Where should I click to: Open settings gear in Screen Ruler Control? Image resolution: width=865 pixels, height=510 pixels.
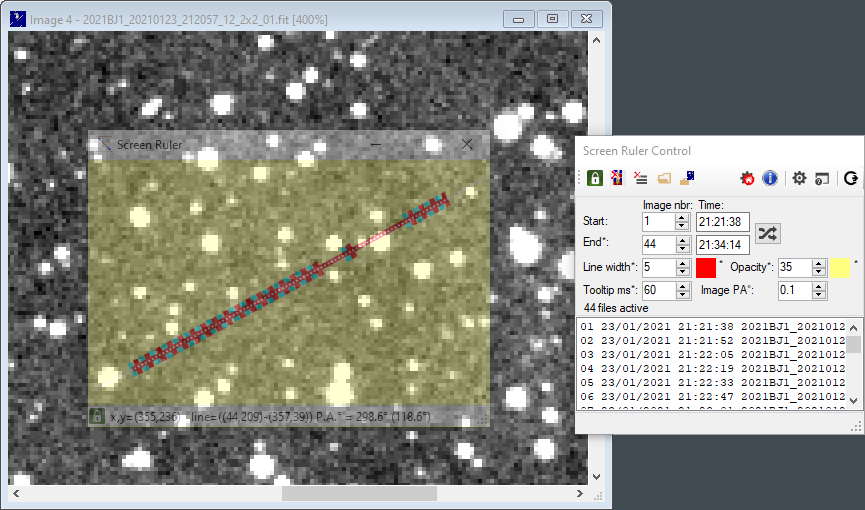click(x=799, y=178)
